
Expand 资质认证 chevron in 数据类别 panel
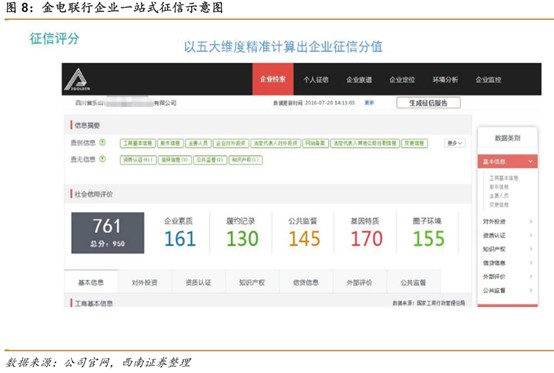pyautogui.click(x=531, y=235)
